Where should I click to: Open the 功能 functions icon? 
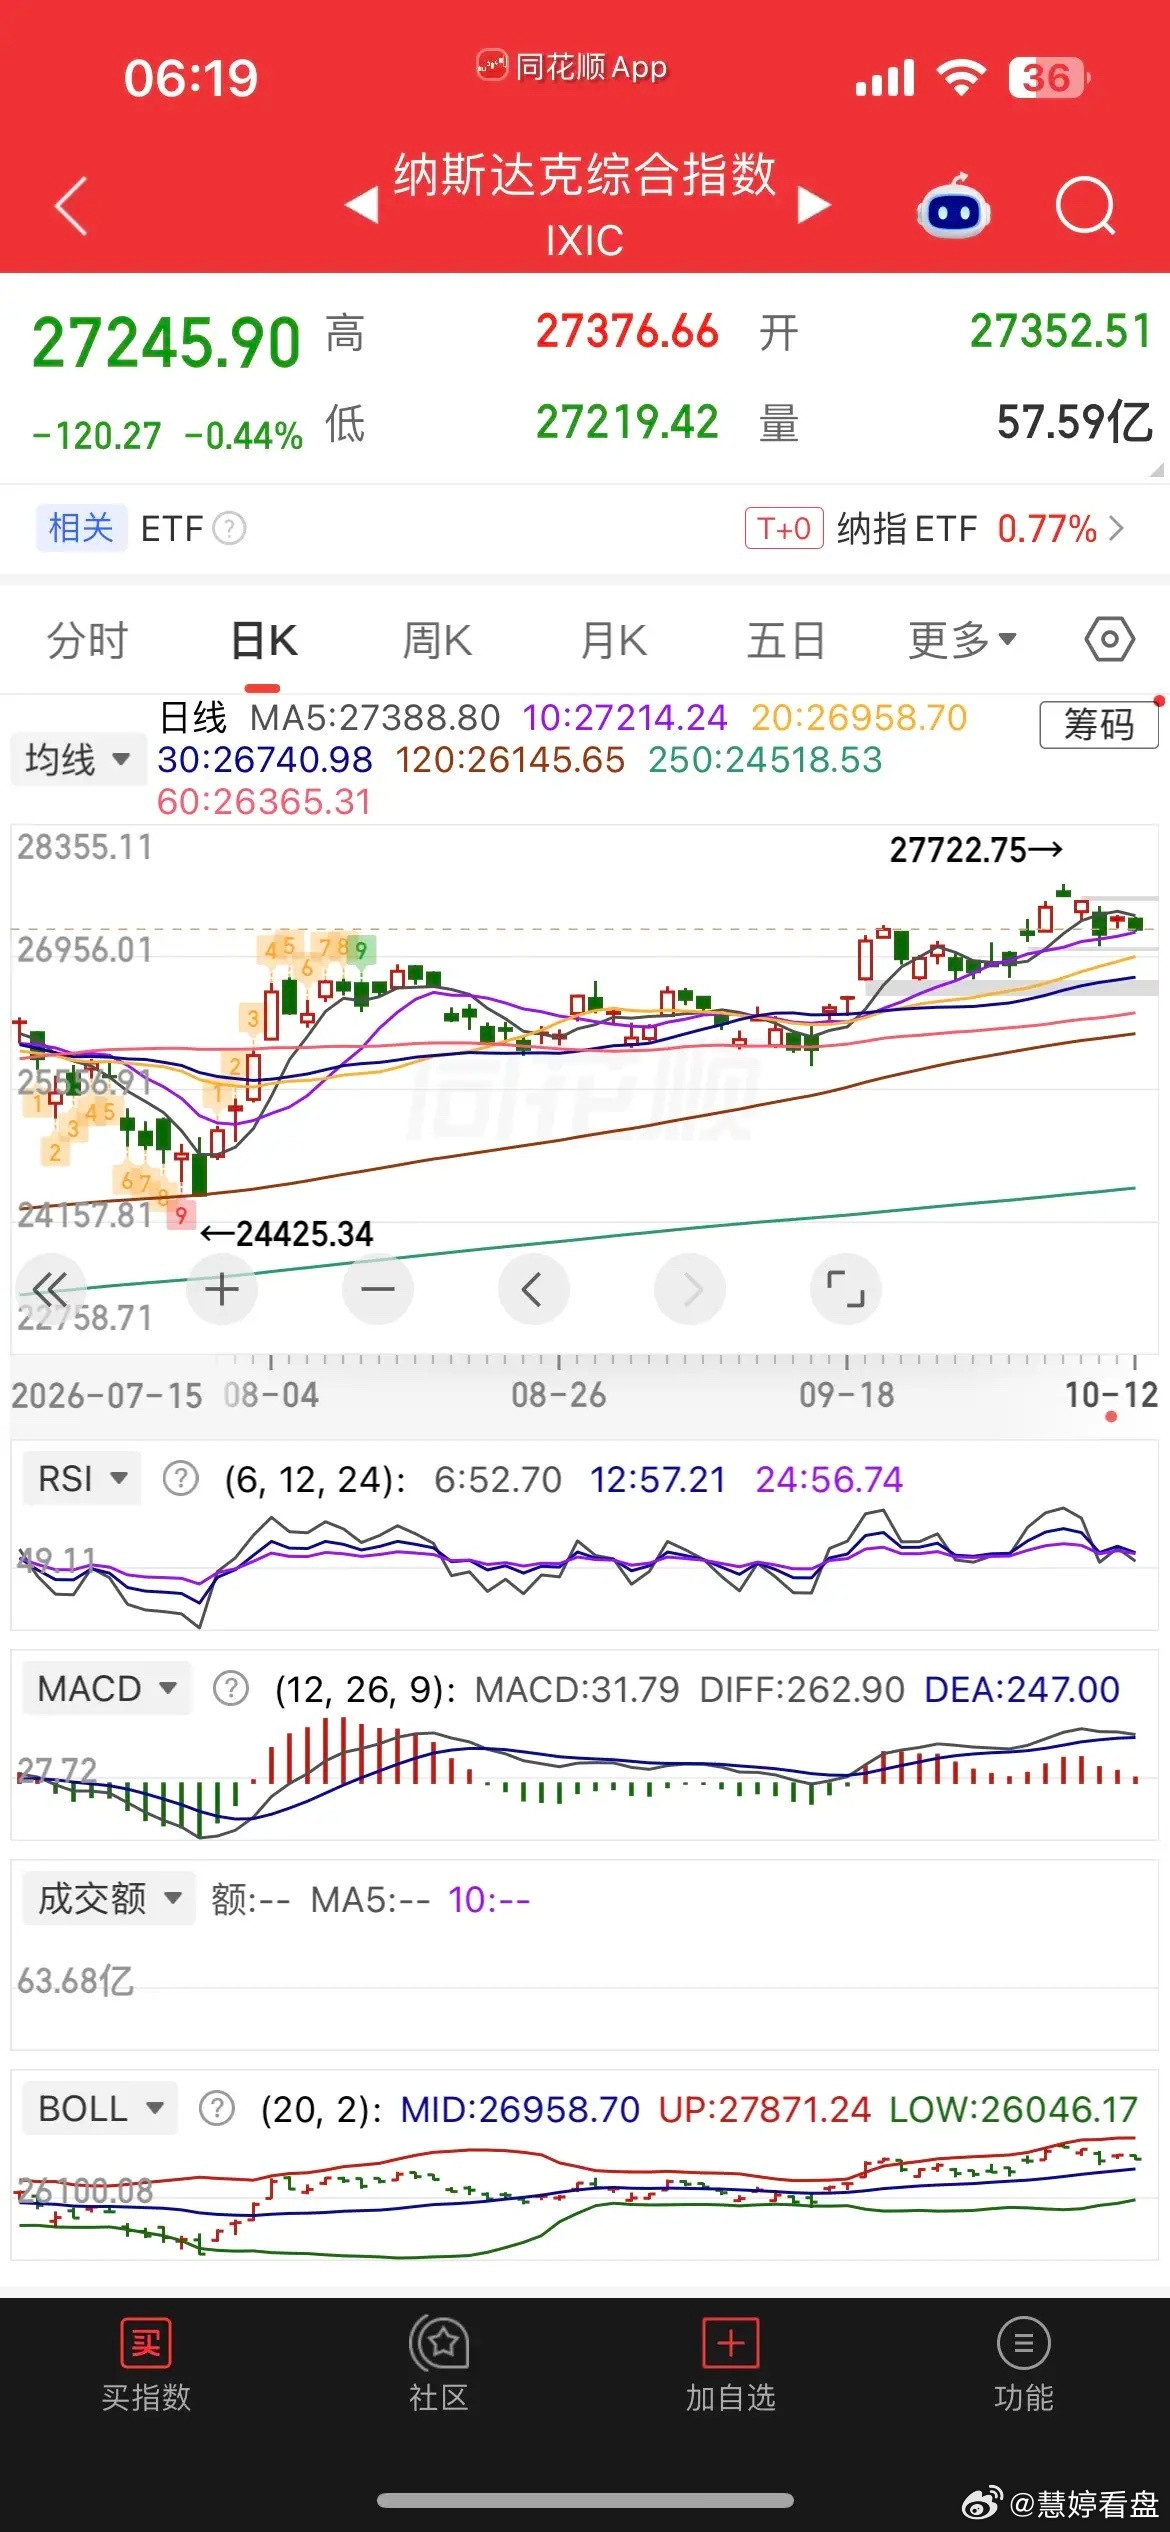(1024, 2343)
